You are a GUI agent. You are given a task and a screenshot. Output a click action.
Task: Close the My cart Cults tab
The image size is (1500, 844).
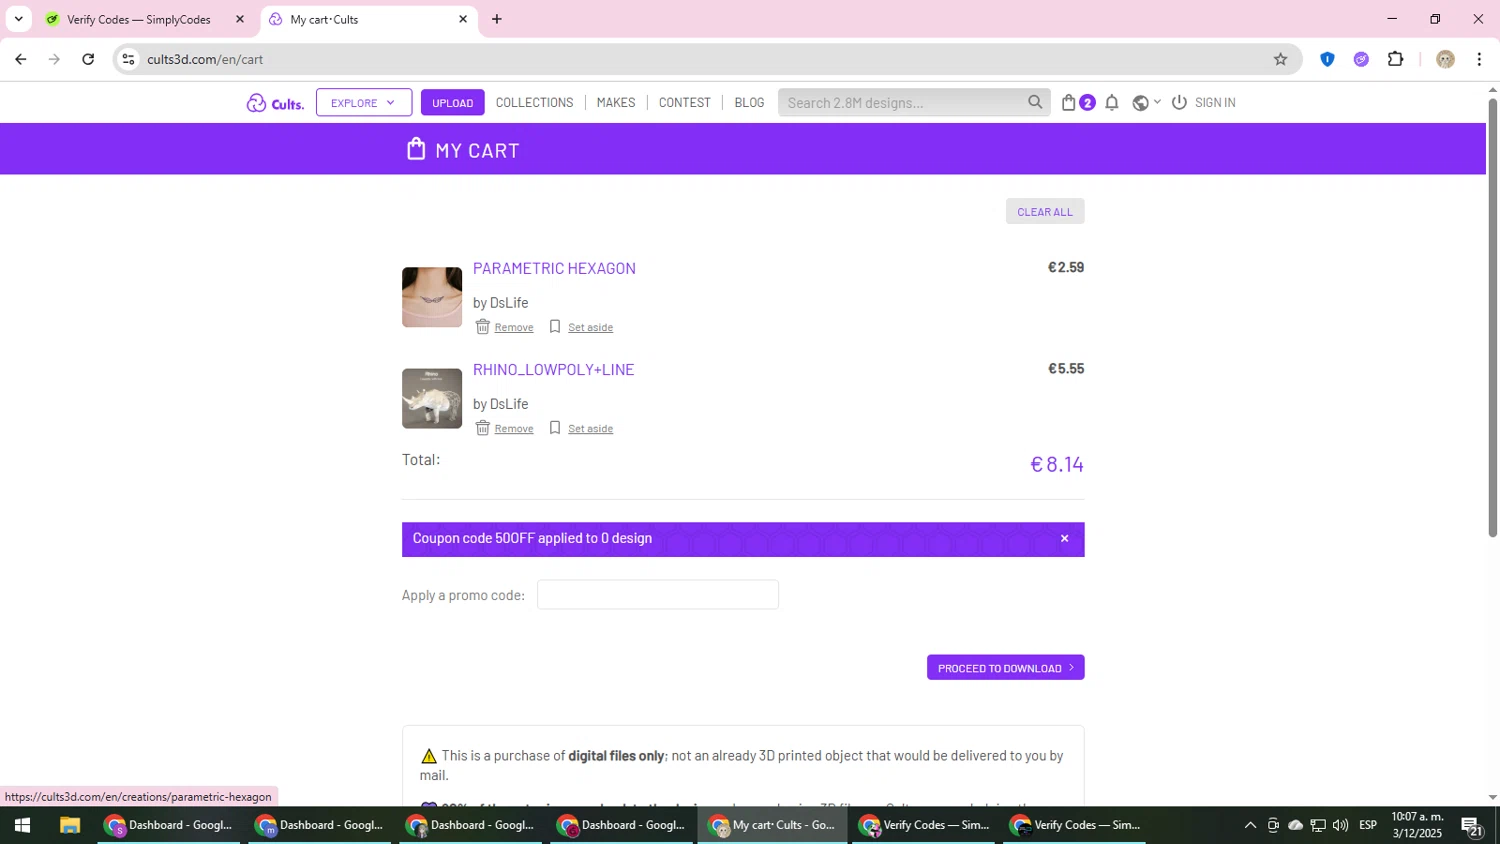463,19
